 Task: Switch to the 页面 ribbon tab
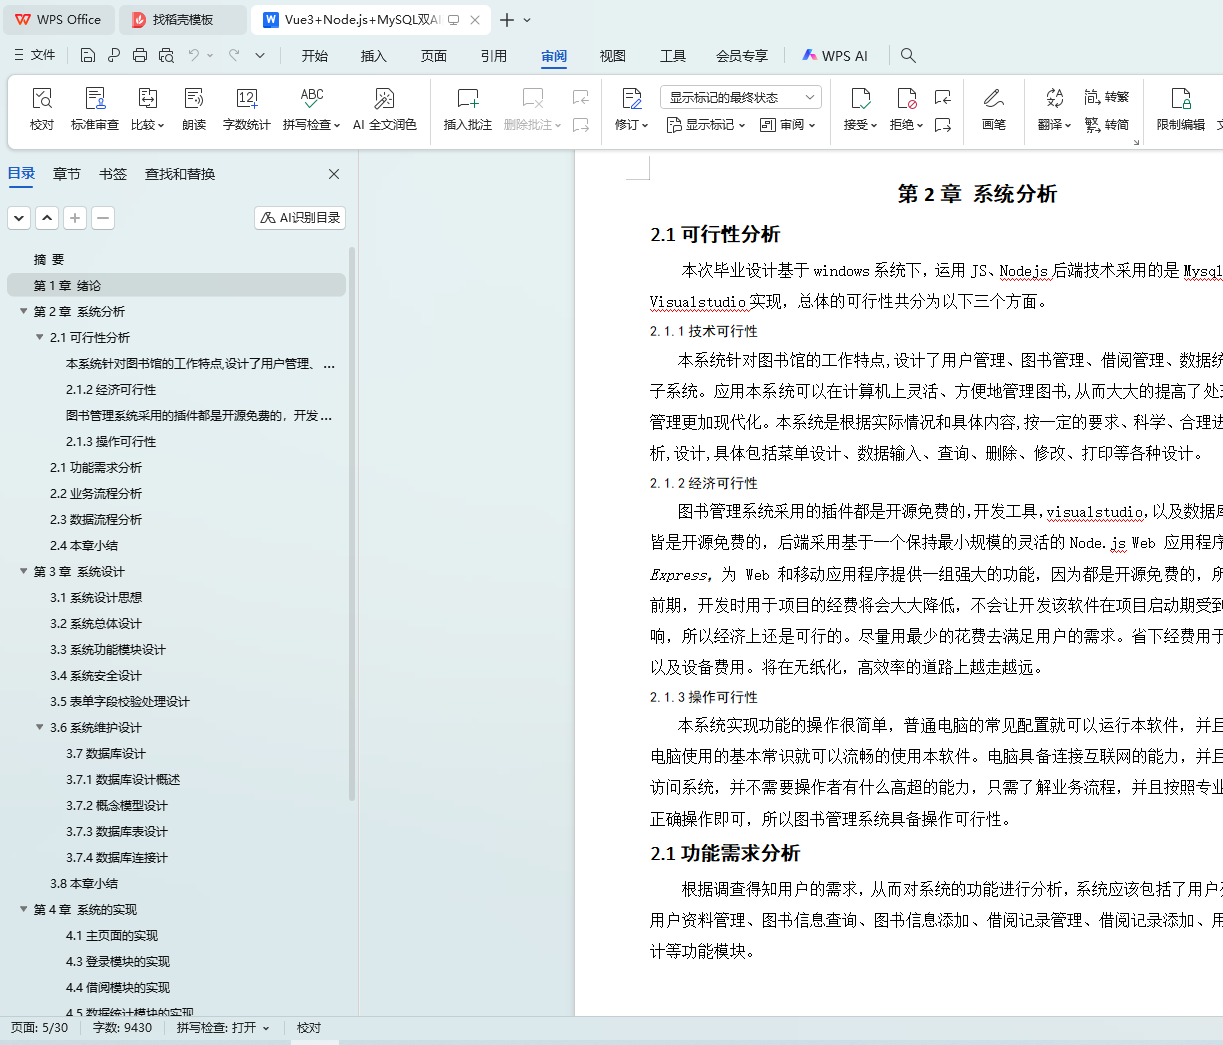point(434,56)
